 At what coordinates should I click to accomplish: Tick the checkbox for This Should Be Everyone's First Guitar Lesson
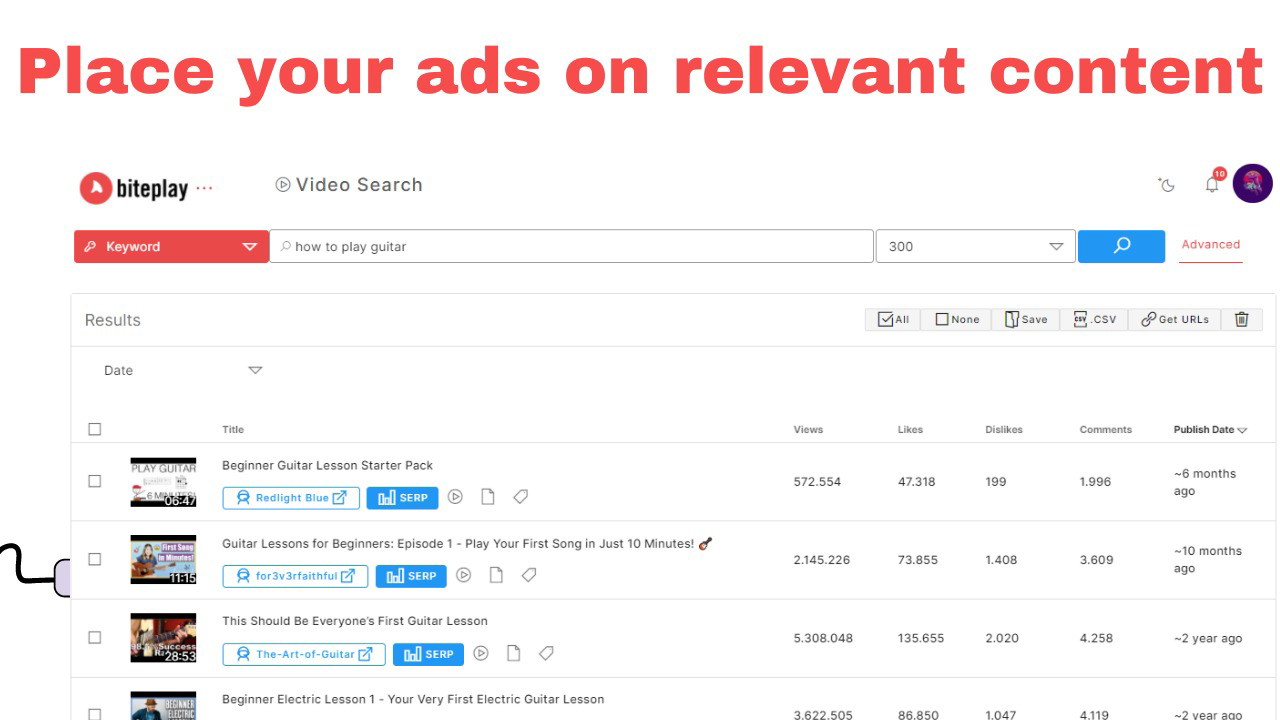coord(95,637)
